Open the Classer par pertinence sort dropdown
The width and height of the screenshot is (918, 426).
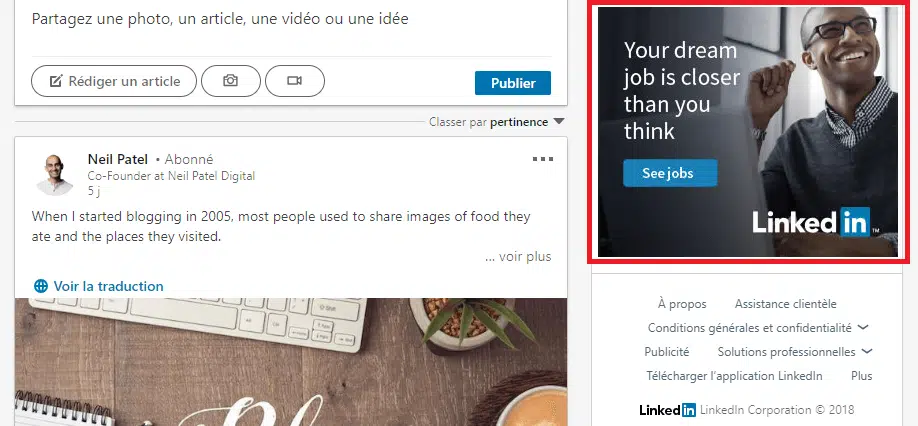[559, 122]
